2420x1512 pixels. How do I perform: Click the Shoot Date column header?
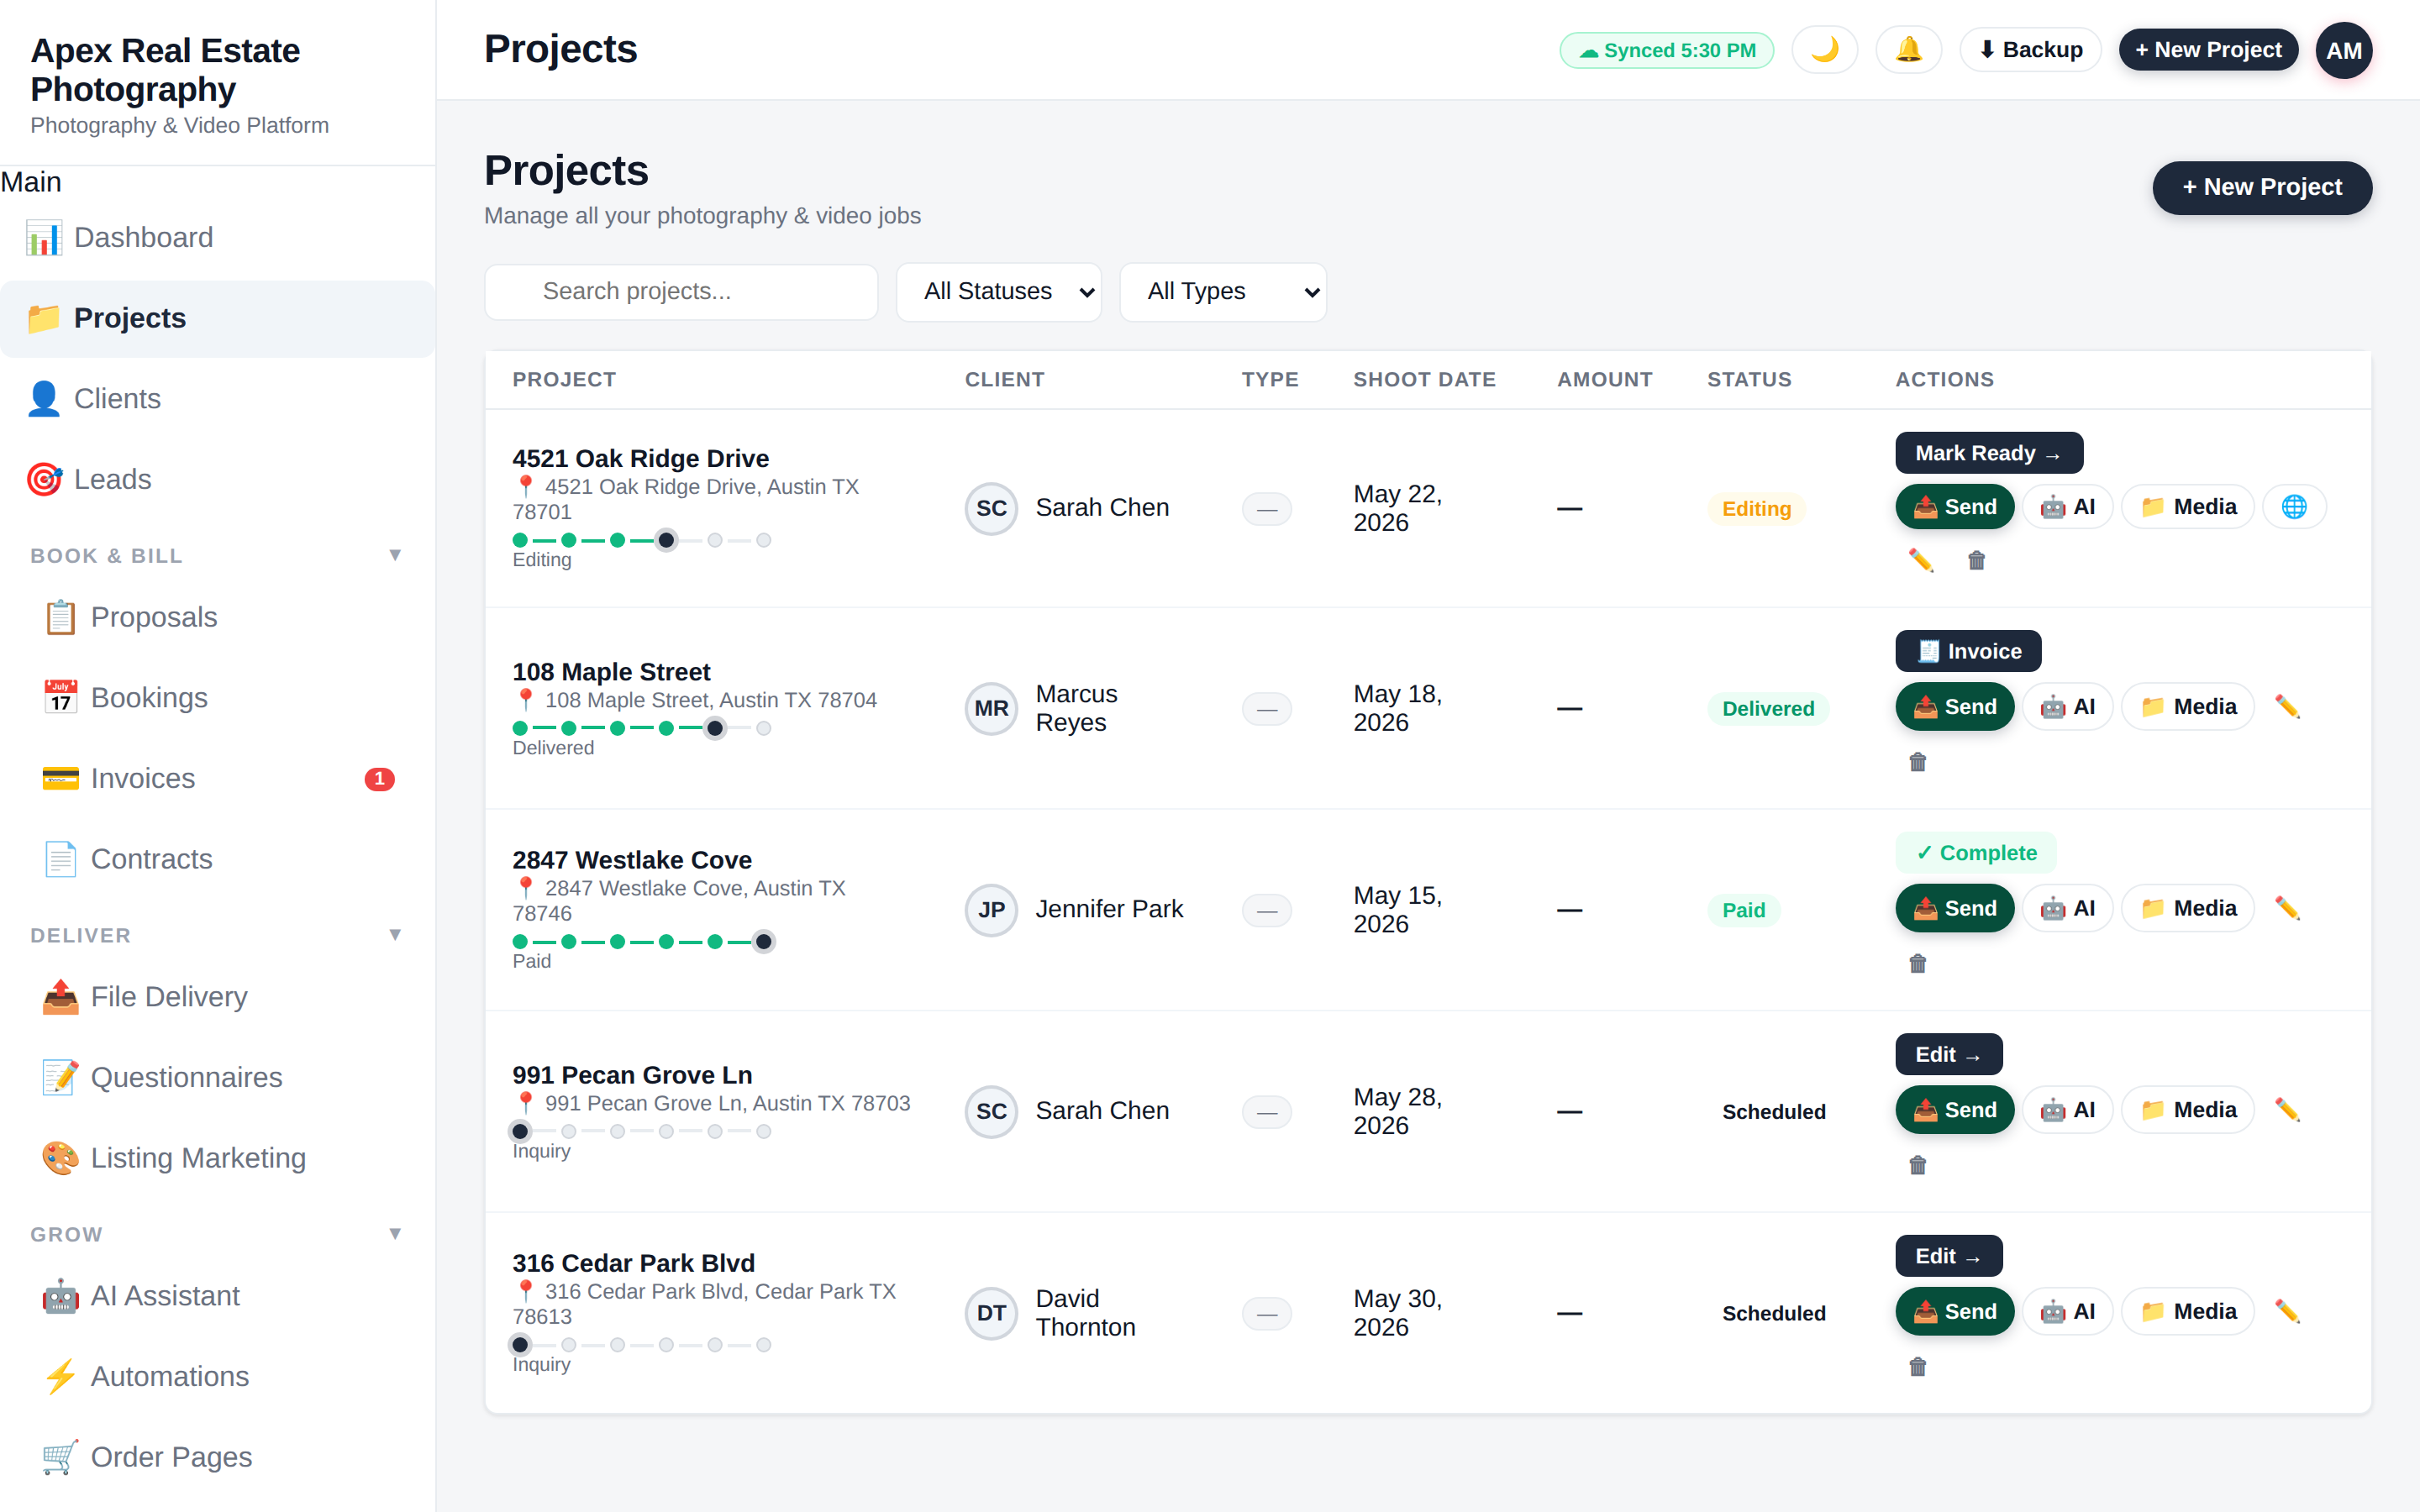click(x=1424, y=380)
